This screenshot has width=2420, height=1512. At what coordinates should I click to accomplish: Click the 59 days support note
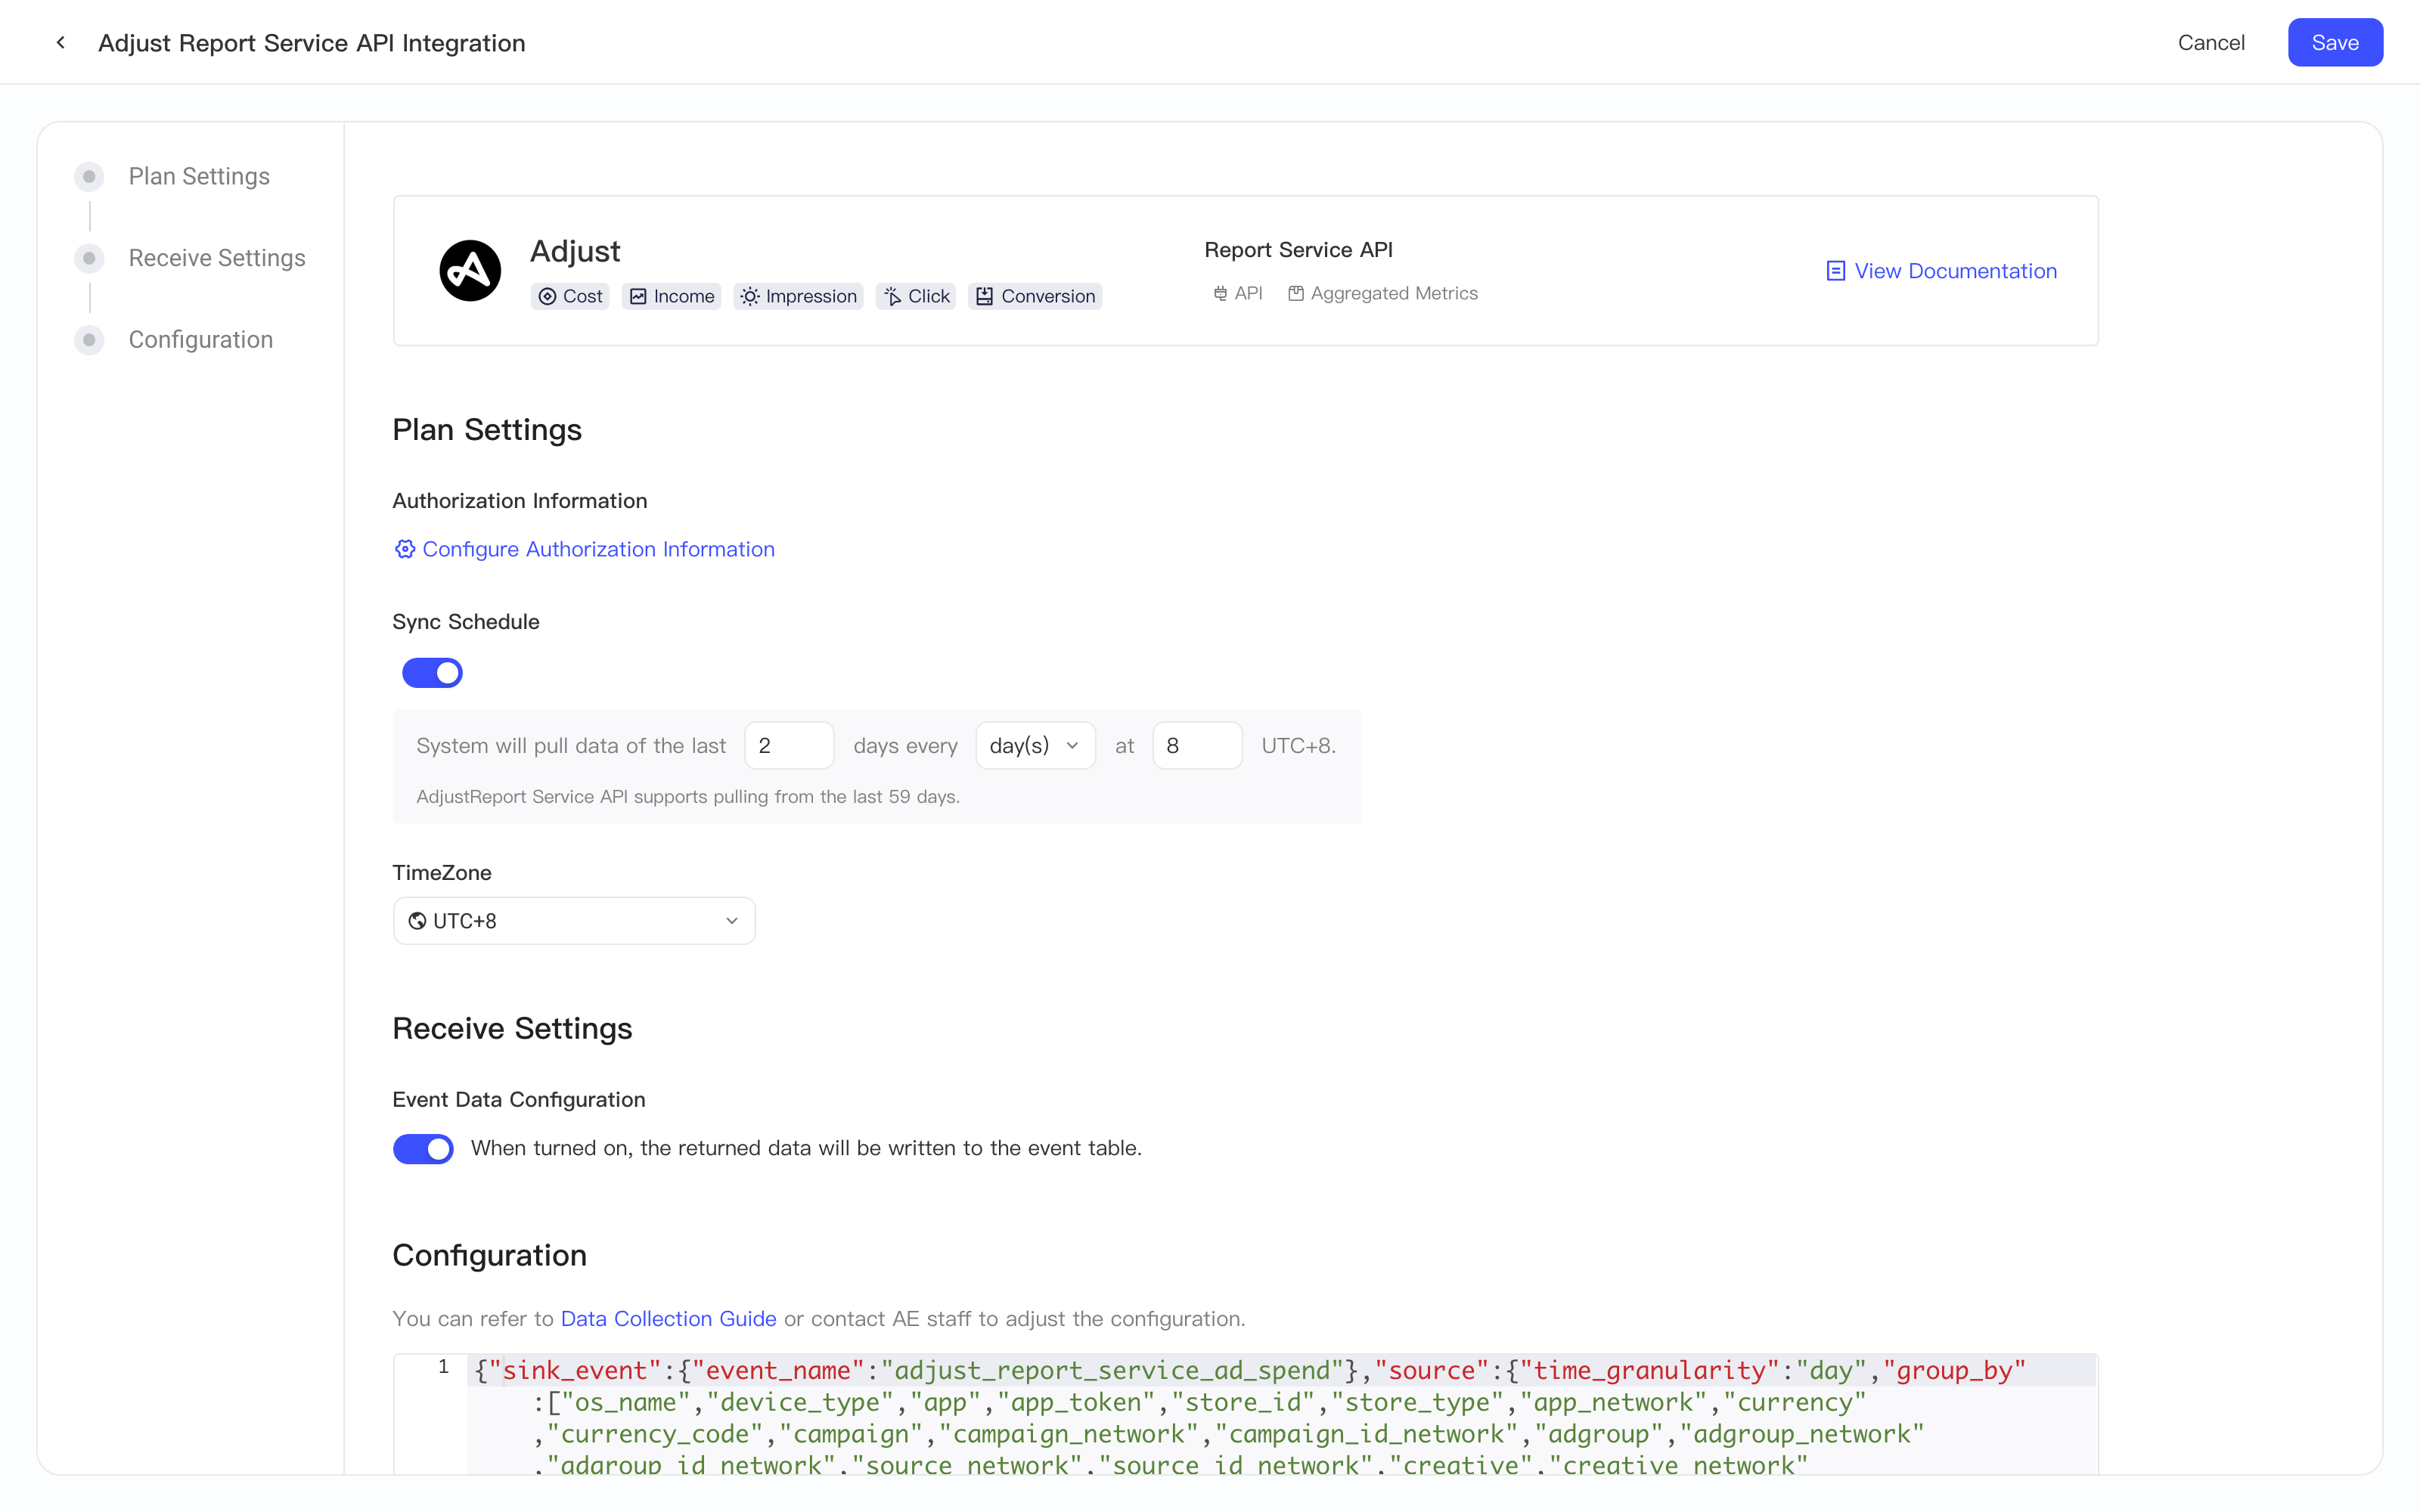(x=688, y=797)
